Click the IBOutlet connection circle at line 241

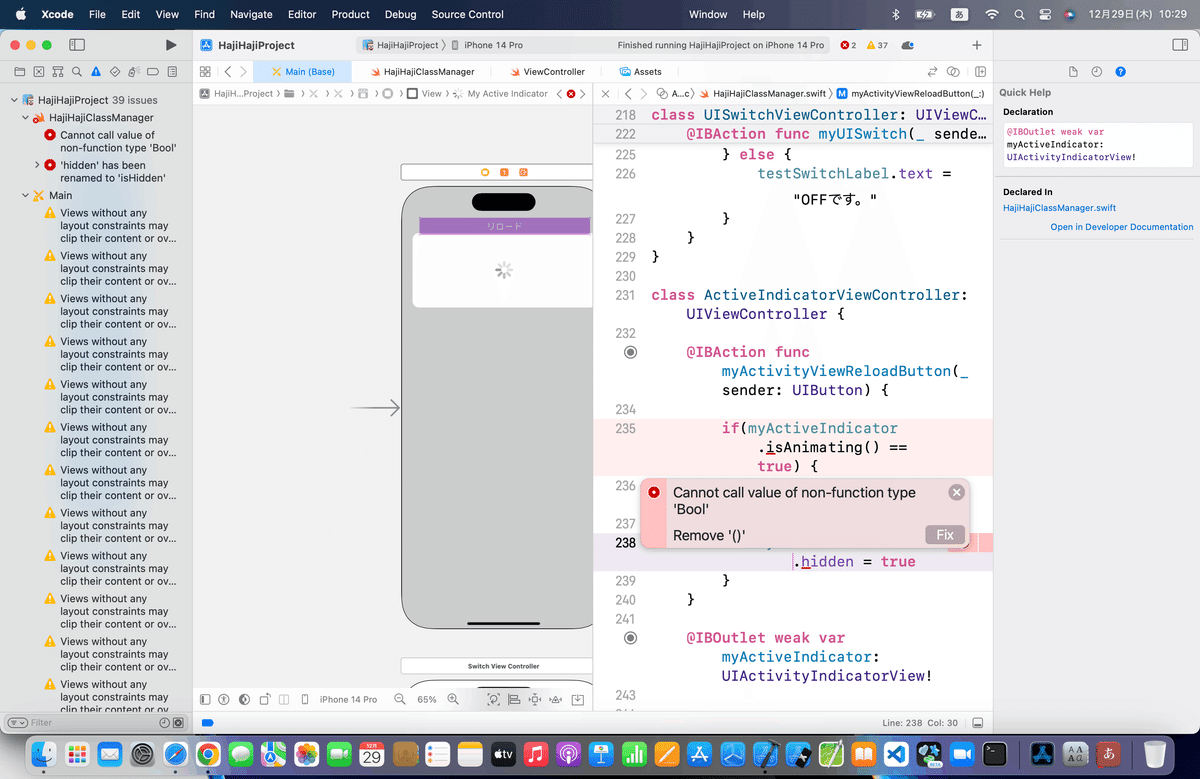[x=630, y=638]
